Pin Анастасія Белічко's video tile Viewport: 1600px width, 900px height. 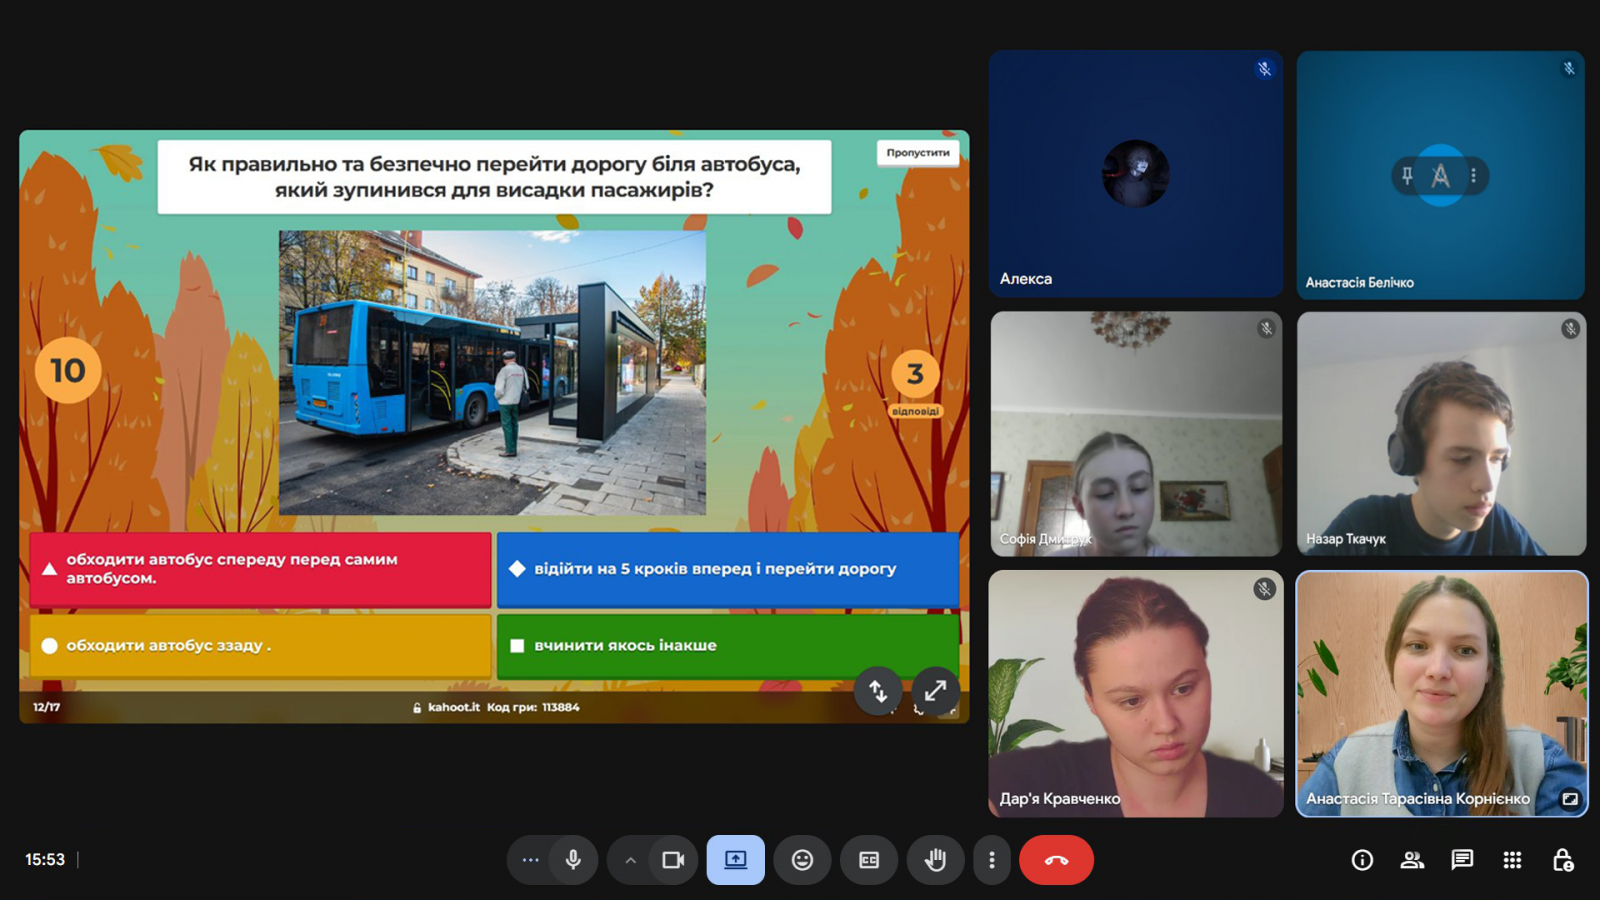click(1408, 176)
